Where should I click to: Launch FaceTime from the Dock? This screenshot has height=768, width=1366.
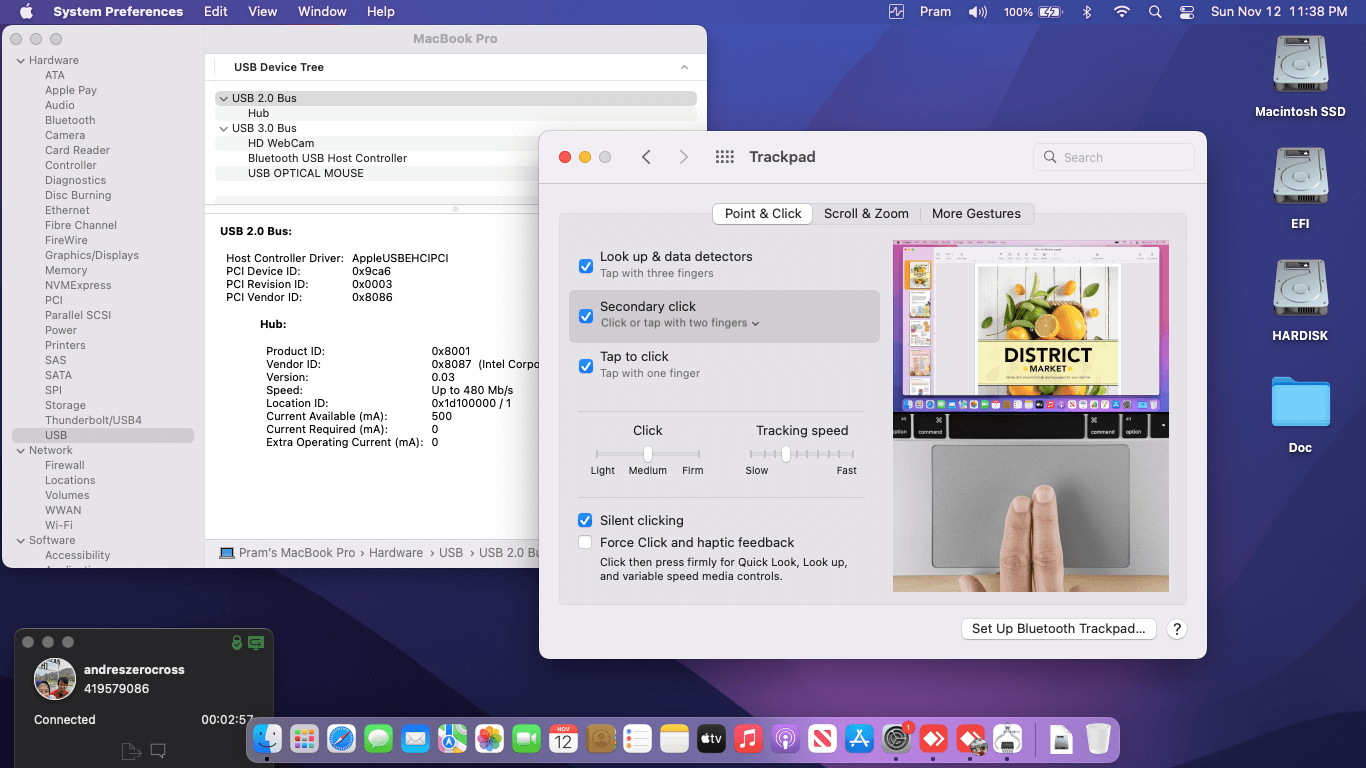(526, 739)
